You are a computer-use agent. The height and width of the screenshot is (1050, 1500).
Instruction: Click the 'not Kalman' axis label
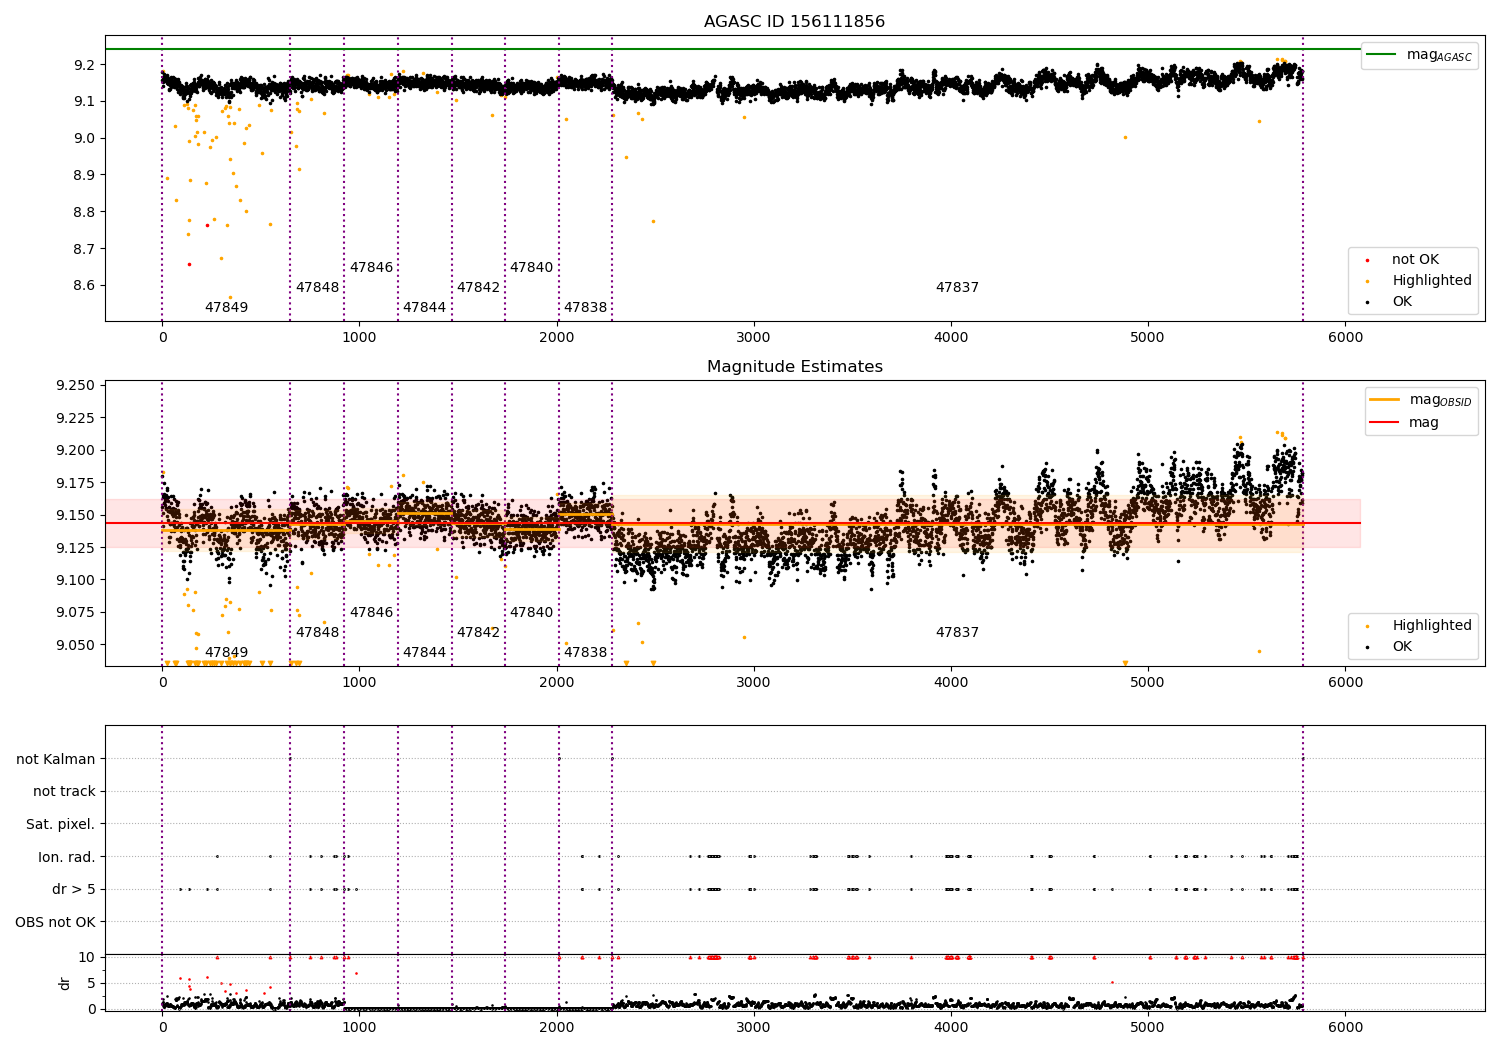tap(56, 760)
